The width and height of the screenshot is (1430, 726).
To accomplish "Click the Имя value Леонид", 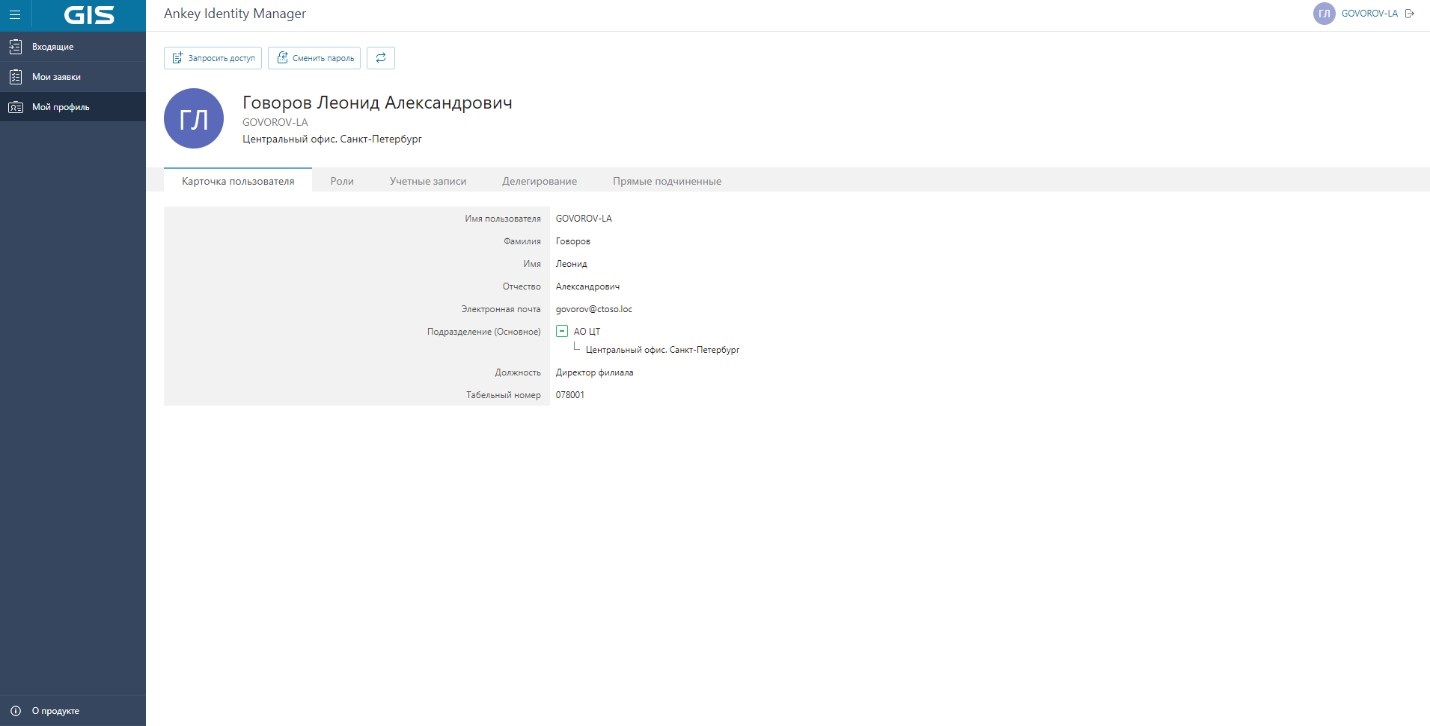I will click(572, 264).
